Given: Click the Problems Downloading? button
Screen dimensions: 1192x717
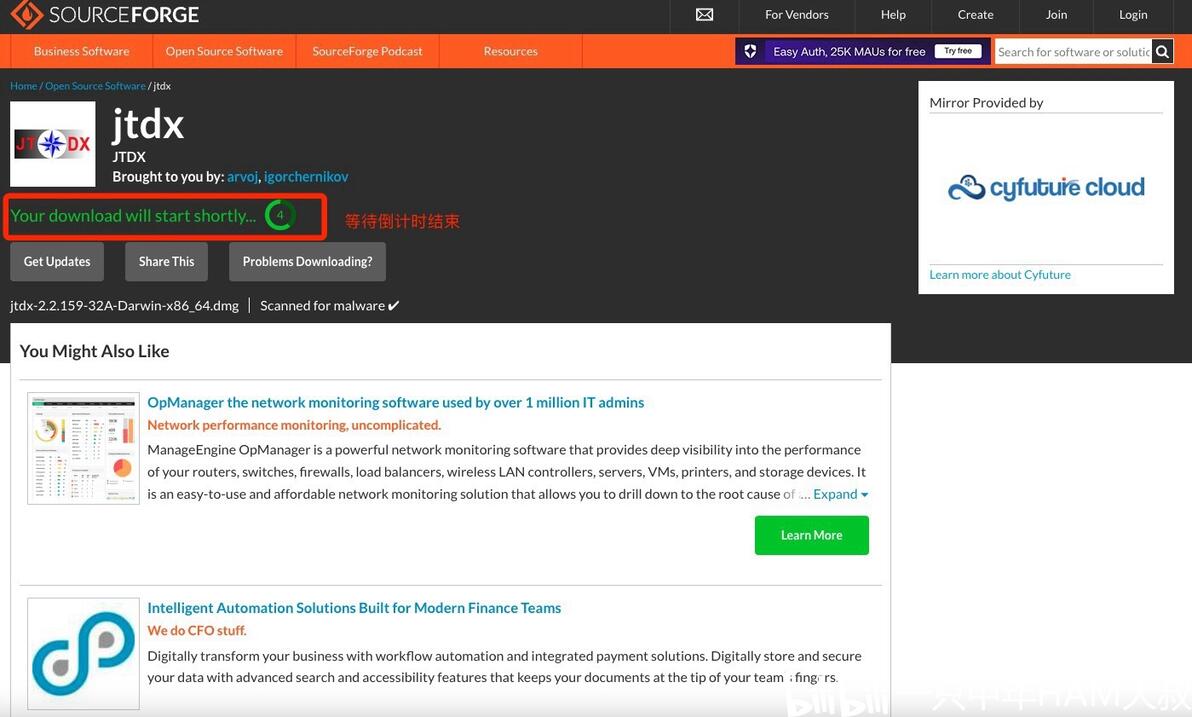Looking at the screenshot, I should point(307,262).
